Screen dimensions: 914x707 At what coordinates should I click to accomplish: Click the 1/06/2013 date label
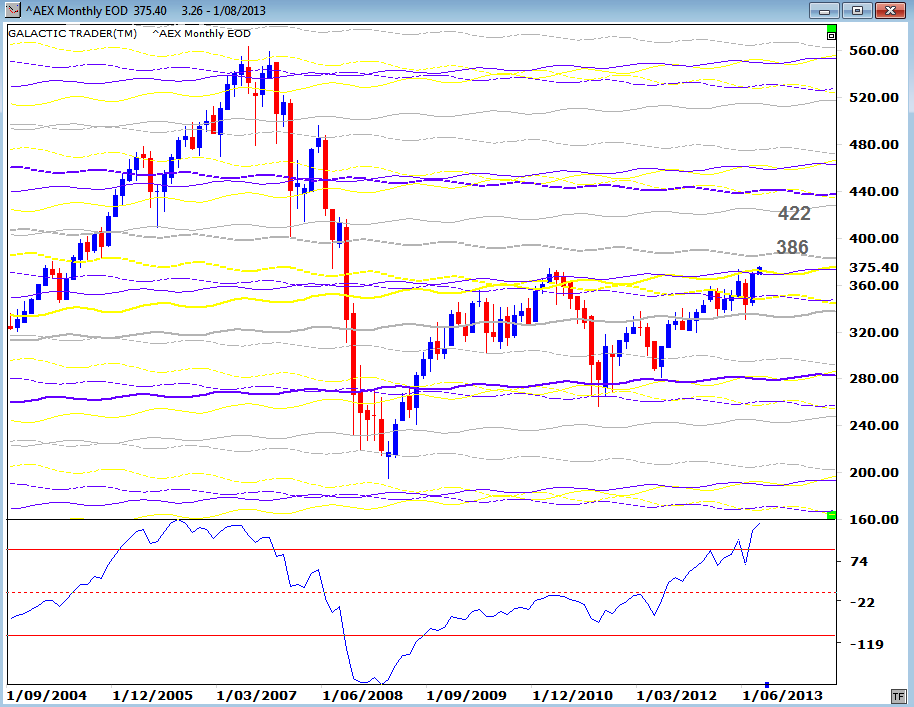click(x=782, y=695)
